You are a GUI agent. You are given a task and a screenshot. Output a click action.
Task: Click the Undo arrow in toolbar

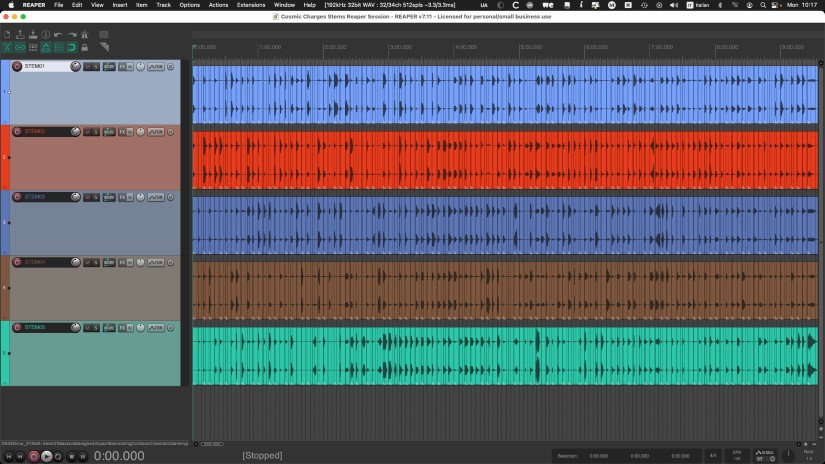coord(58,36)
